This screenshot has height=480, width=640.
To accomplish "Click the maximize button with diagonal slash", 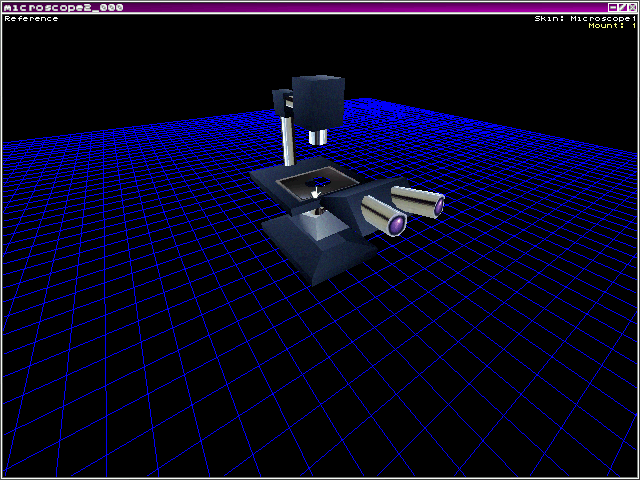I will pos(622,7).
